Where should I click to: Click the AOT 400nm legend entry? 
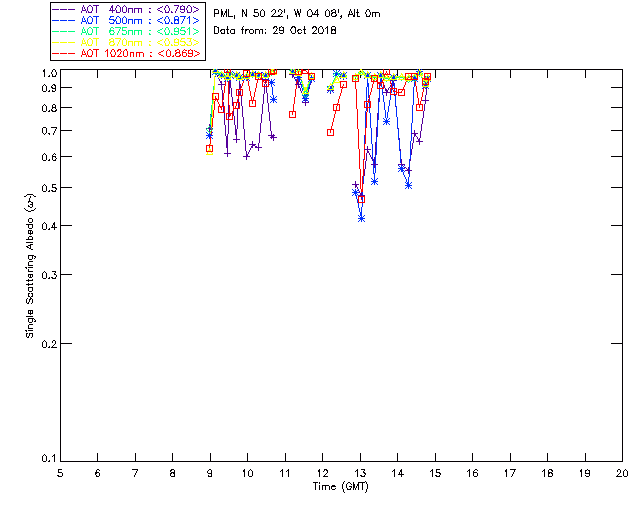coord(127,9)
